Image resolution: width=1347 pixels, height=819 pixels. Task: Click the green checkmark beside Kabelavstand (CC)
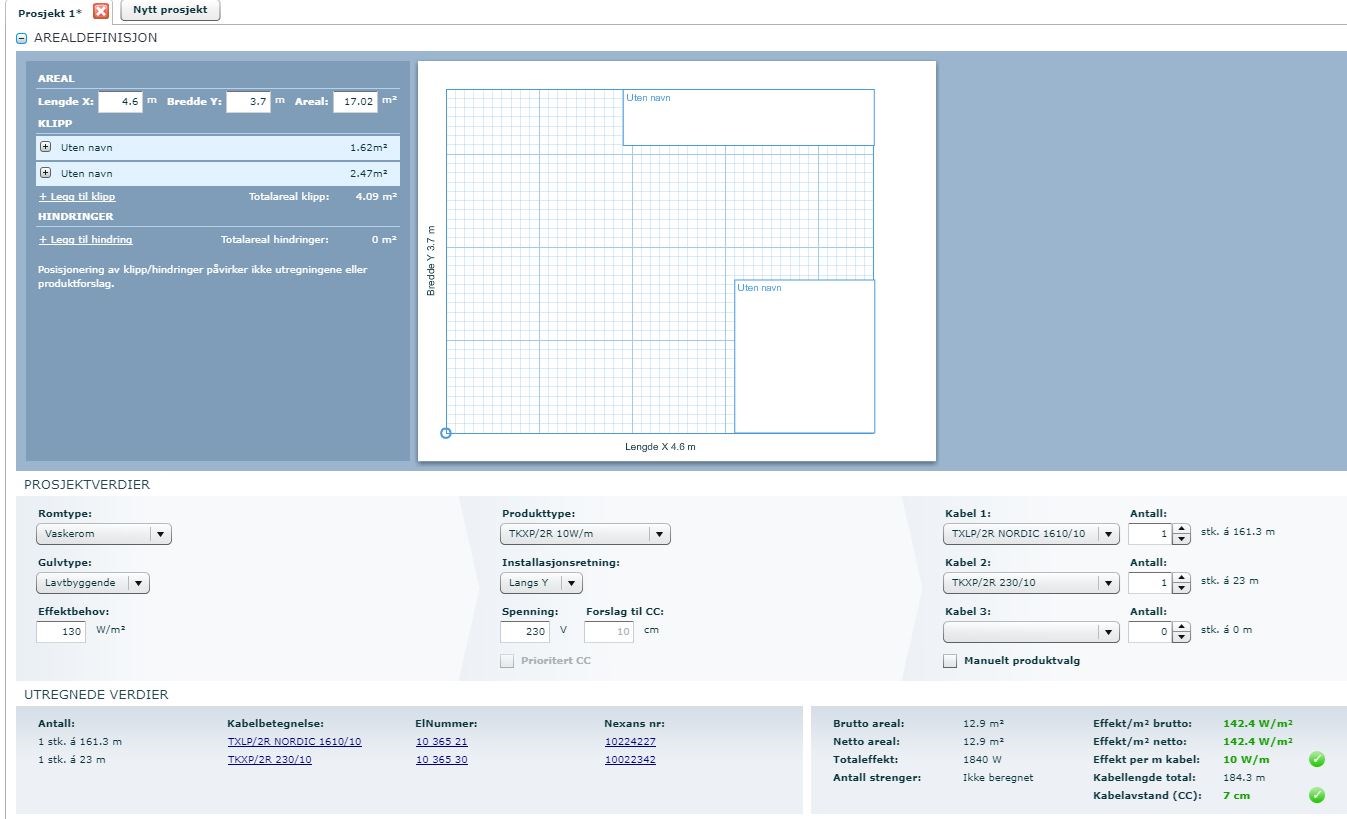(x=1317, y=796)
